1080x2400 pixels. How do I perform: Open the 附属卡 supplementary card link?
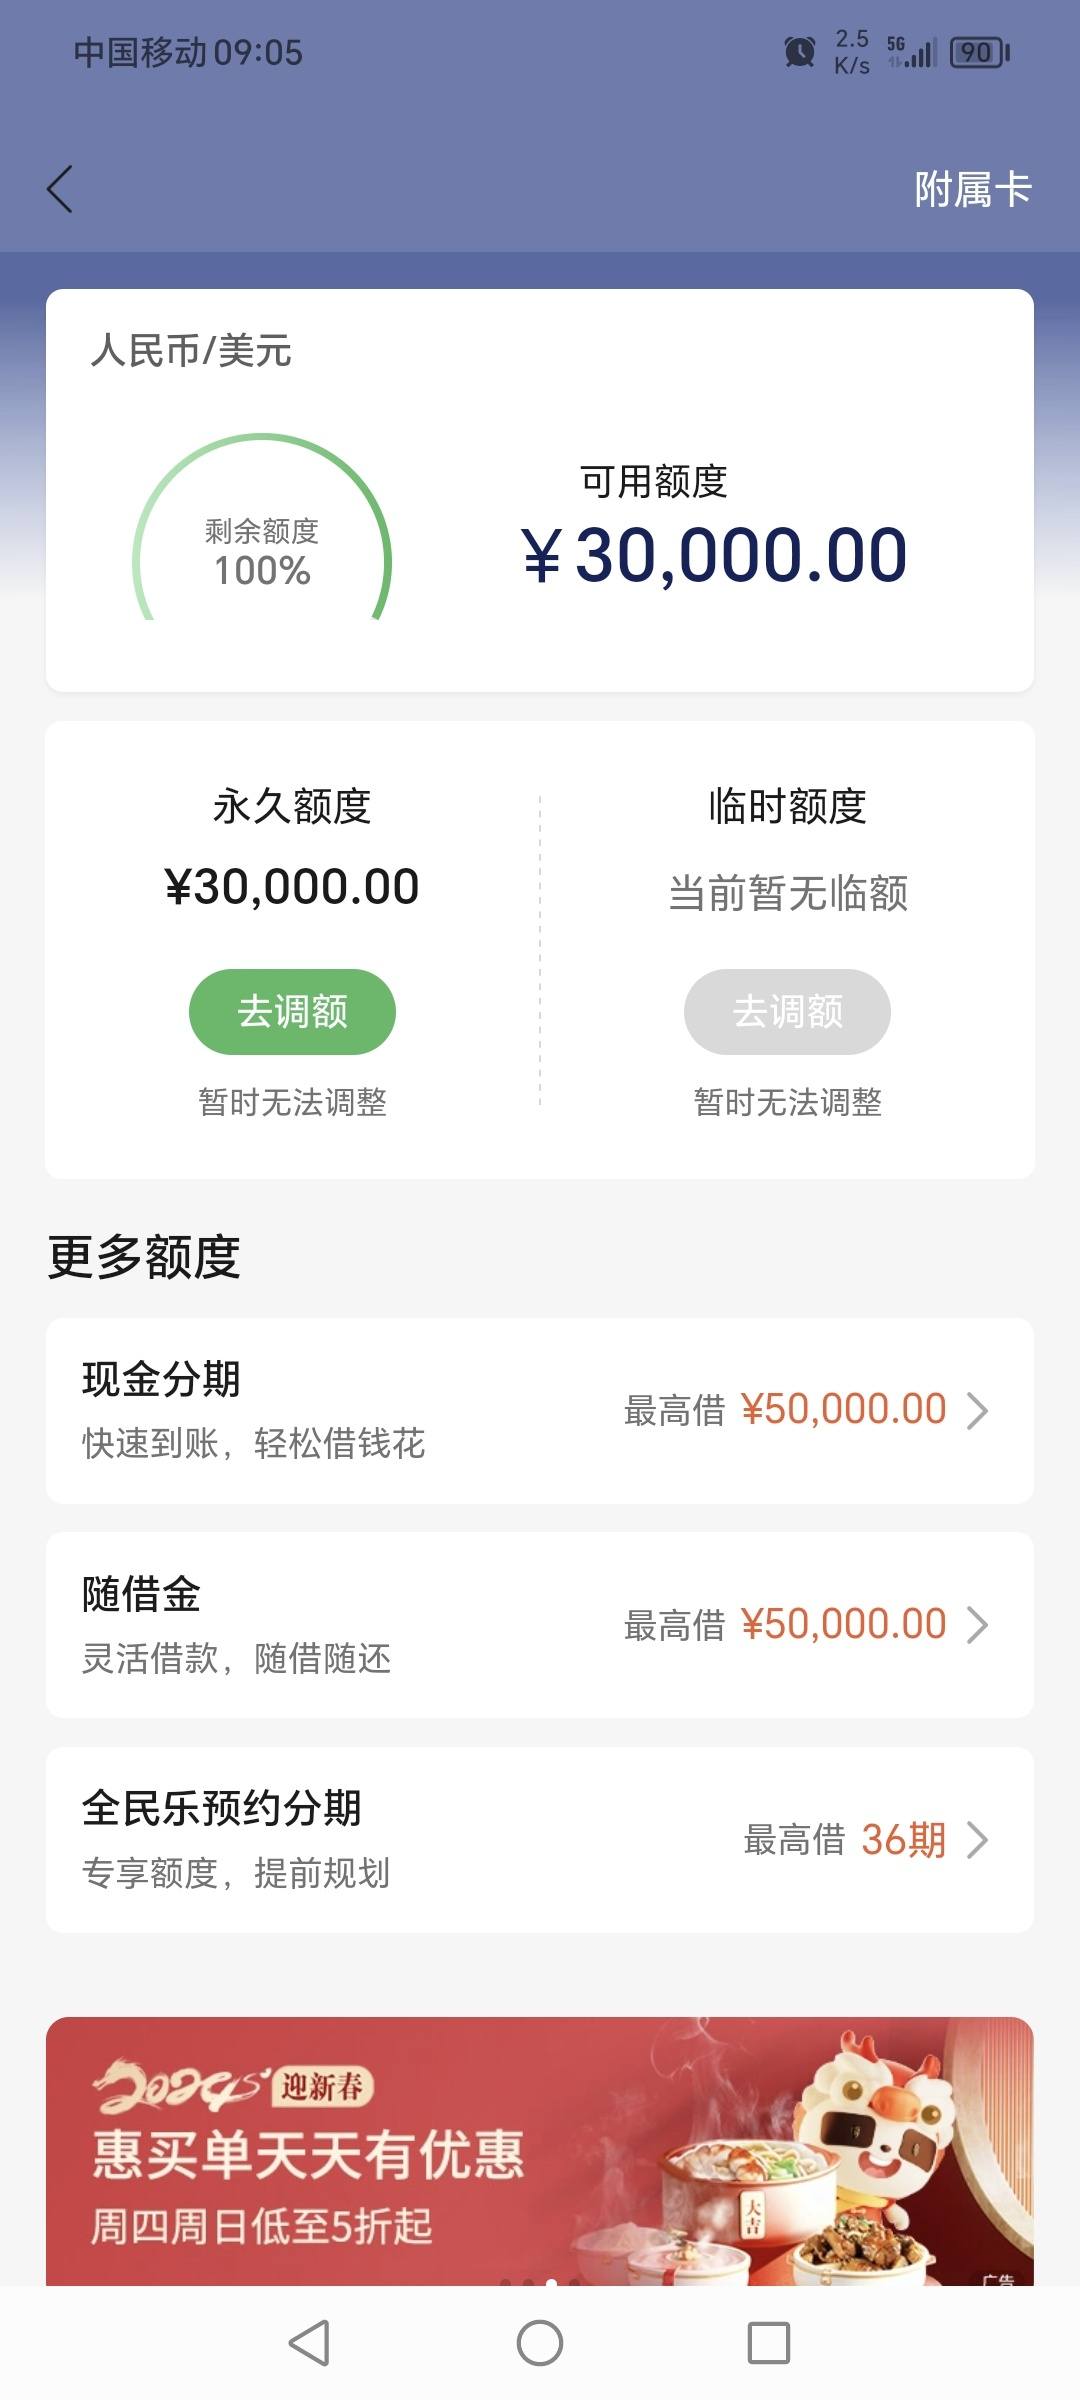pyautogui.click(x=972, y=189)
